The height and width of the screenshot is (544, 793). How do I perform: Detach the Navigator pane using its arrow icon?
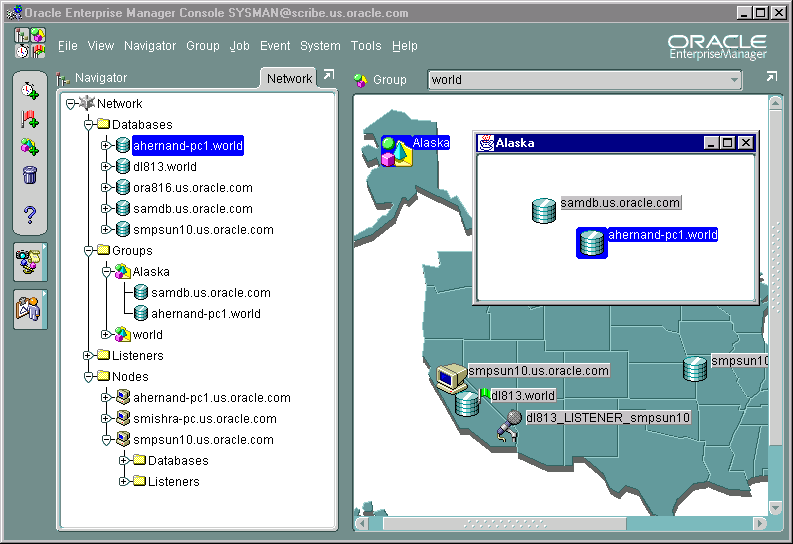click(x=329, y=76)
